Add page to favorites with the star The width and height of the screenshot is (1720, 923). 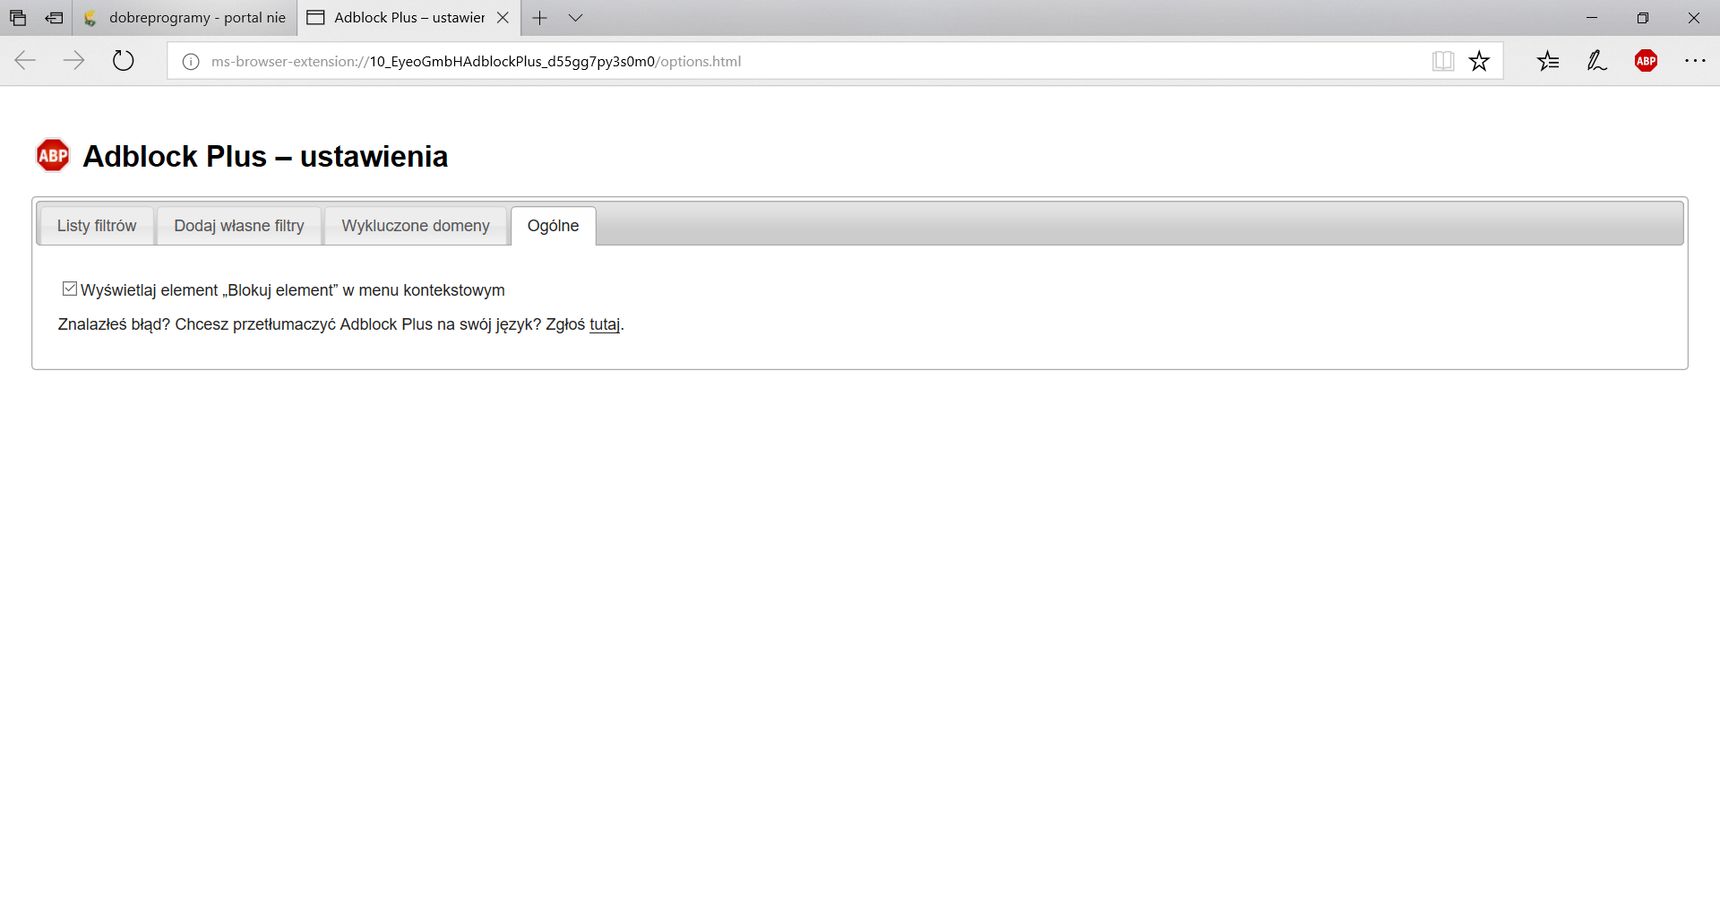pos(1479,61)
